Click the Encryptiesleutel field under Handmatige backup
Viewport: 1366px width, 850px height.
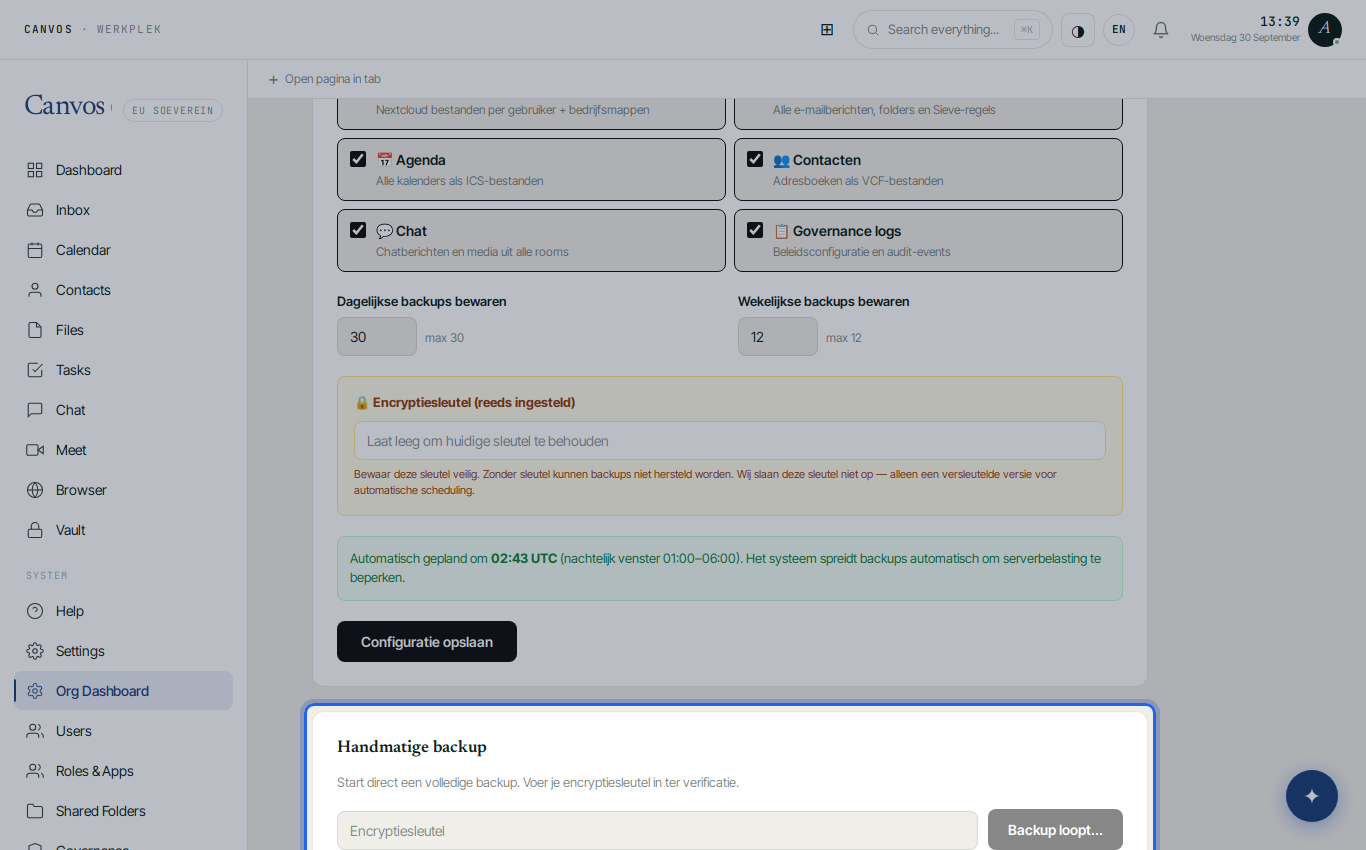tap(657, 831)
